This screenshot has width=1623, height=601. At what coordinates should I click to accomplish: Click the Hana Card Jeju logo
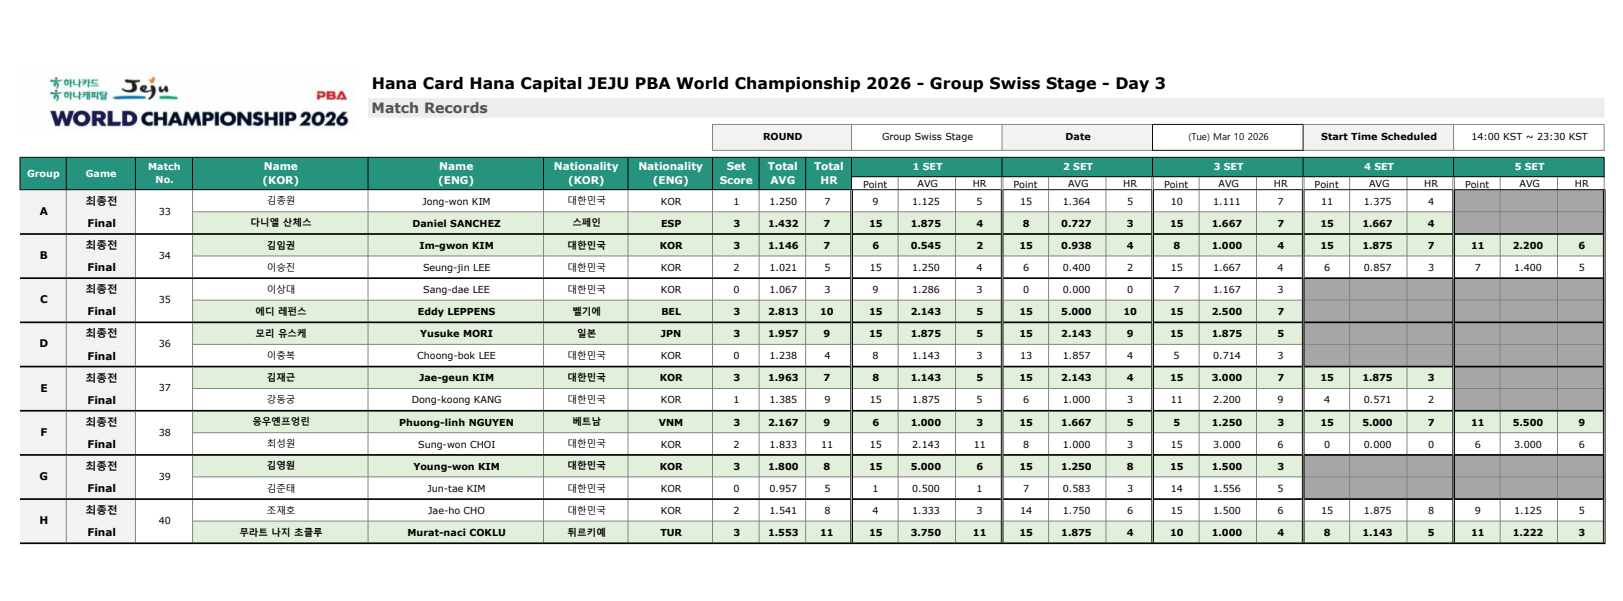[x=113, y=89]
